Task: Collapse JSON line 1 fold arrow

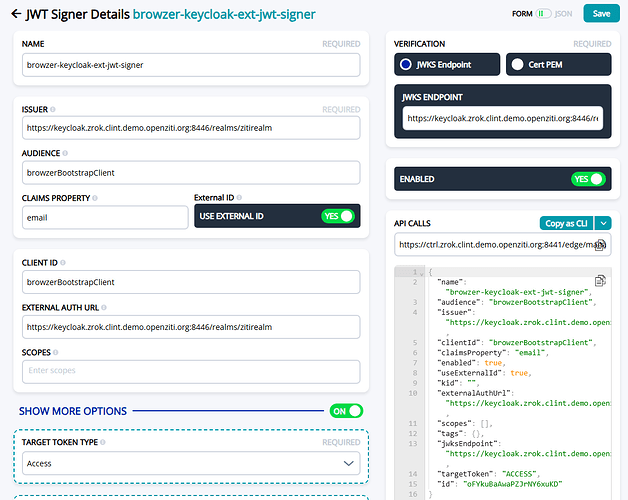Action: click(422, 273)
